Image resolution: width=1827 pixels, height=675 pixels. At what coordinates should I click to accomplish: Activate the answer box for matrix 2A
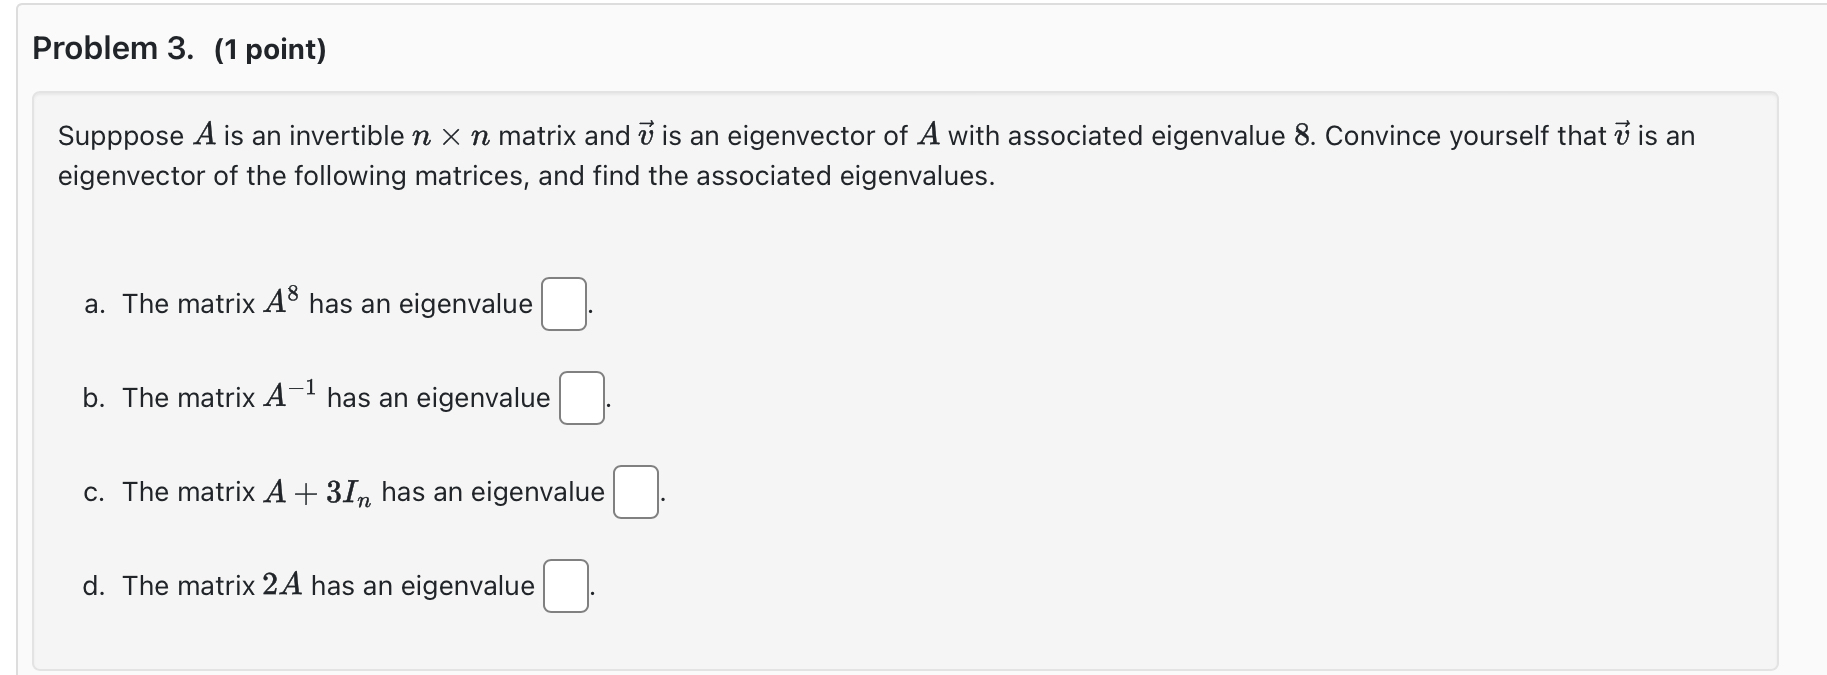tap(566, 586)
